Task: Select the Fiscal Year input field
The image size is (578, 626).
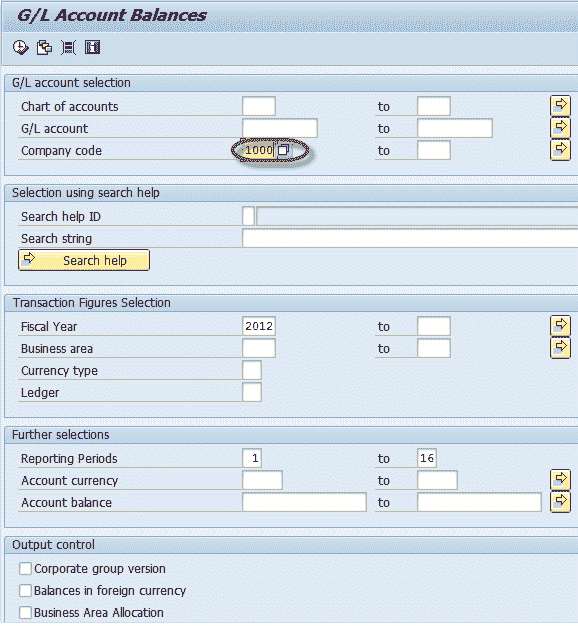Action: tap(259, 326)
